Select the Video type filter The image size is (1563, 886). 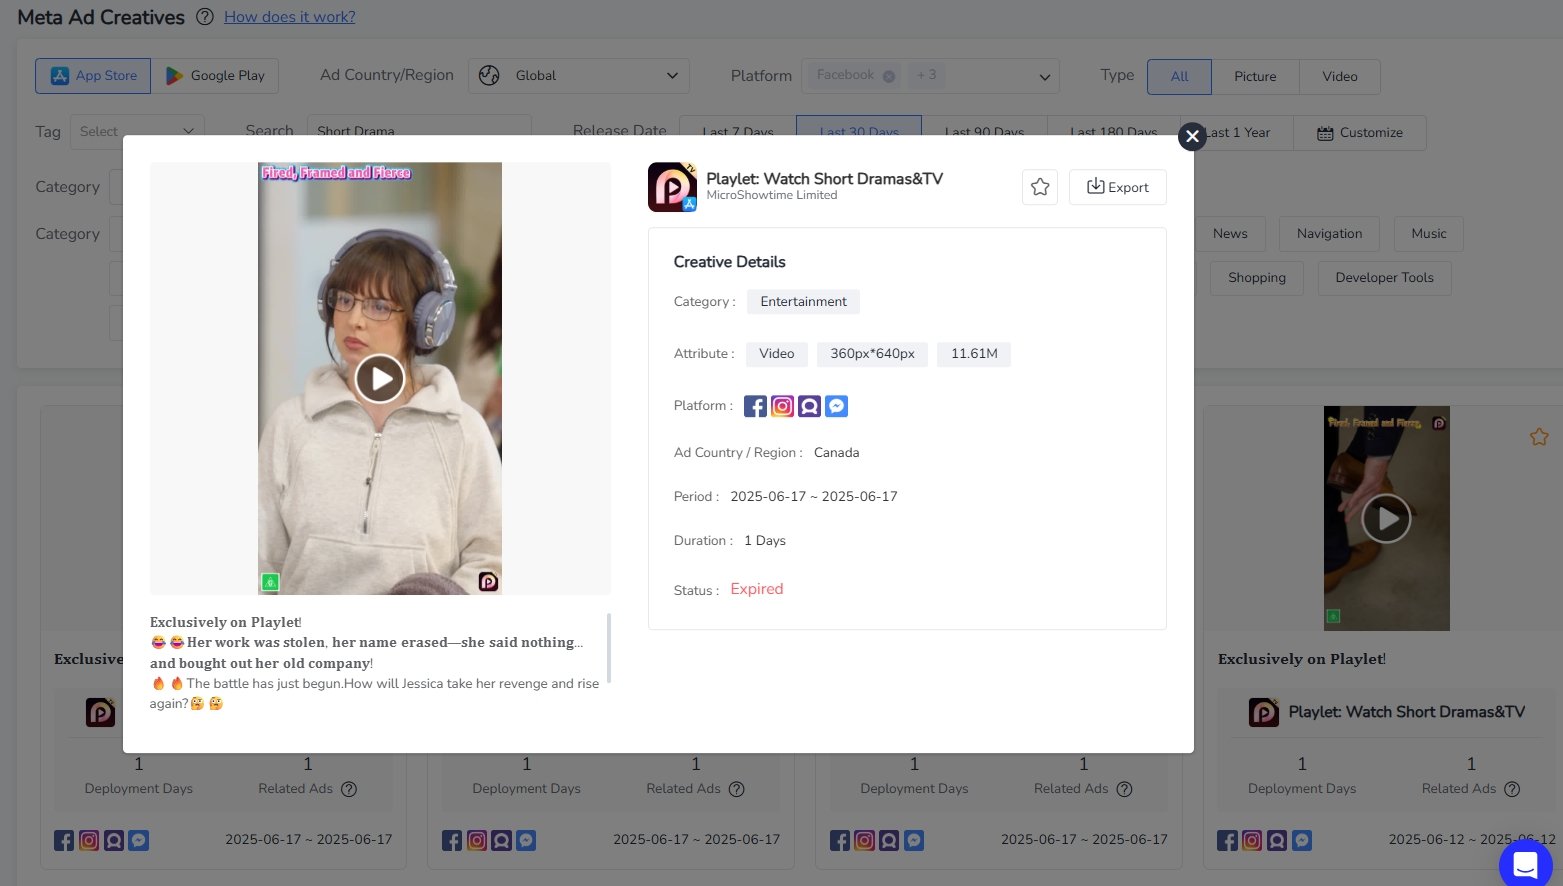point(1339,77)
